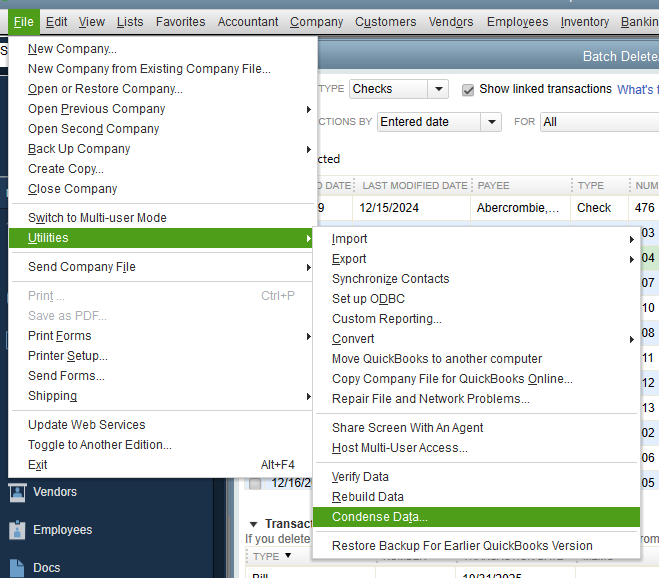The height and width of the screenshot is (578, 659).
Task: Select Switch to Multi-user Mode
Action: coord(162,218)
